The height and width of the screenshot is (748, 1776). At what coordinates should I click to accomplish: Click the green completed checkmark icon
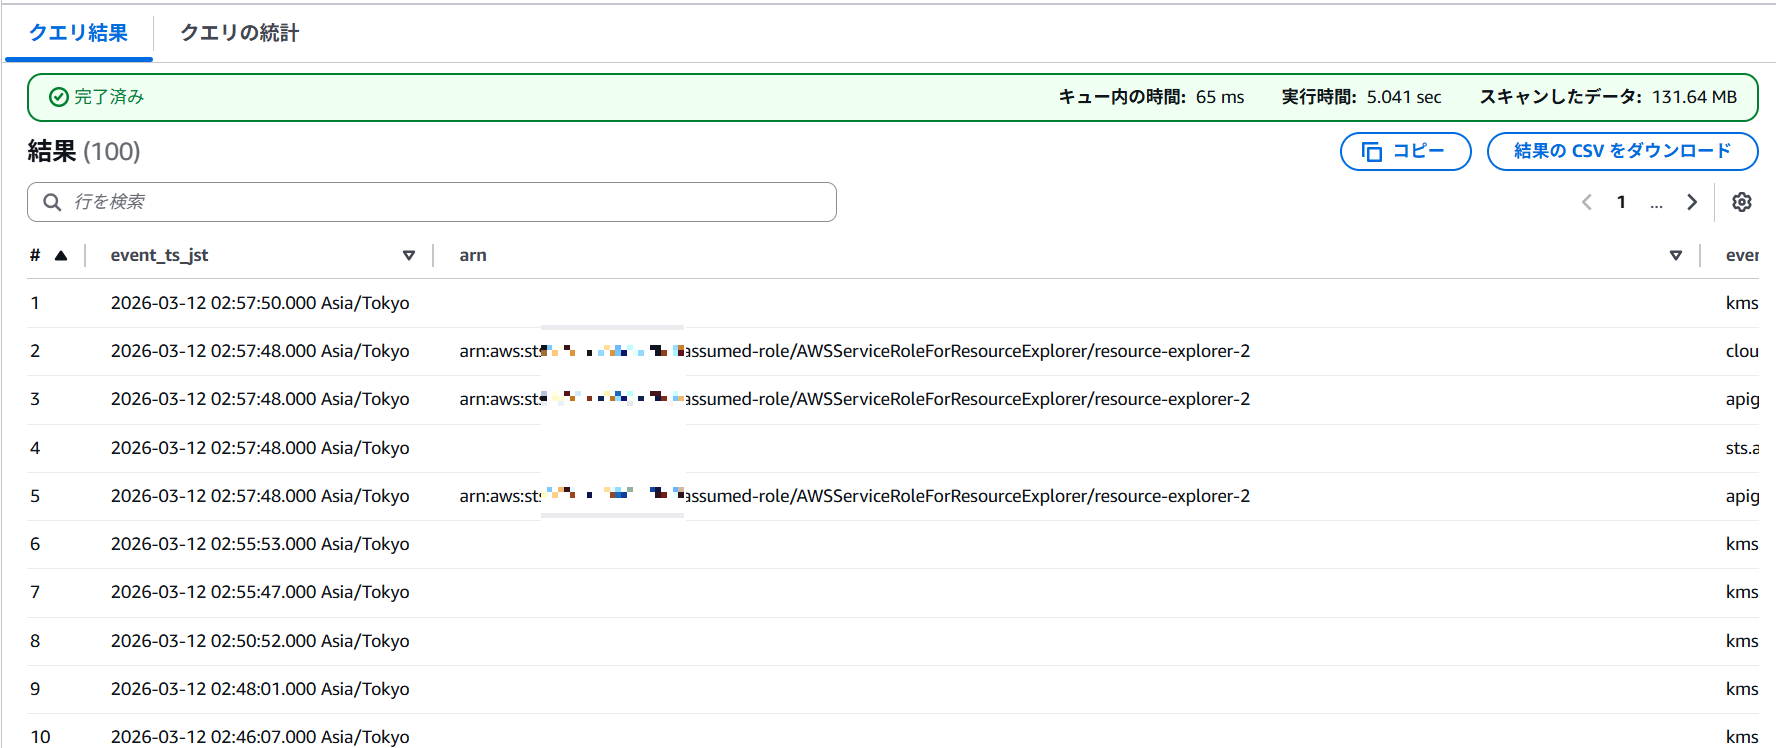click(59, 97)
